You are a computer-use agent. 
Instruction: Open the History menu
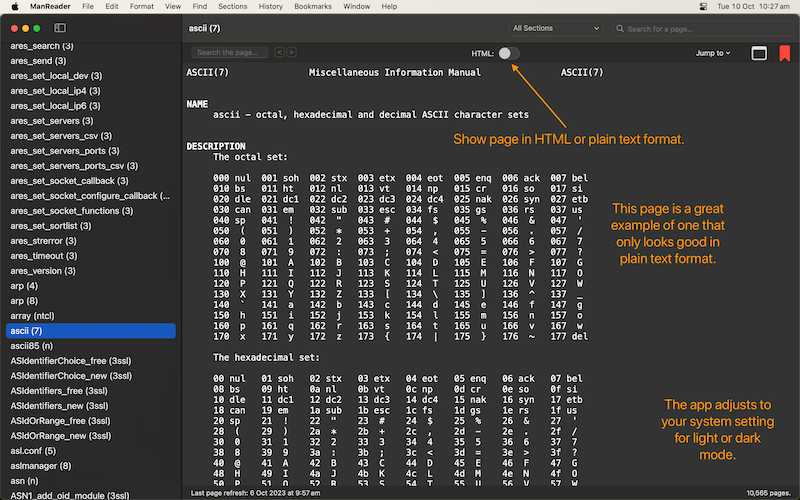[x=270, y=6]
